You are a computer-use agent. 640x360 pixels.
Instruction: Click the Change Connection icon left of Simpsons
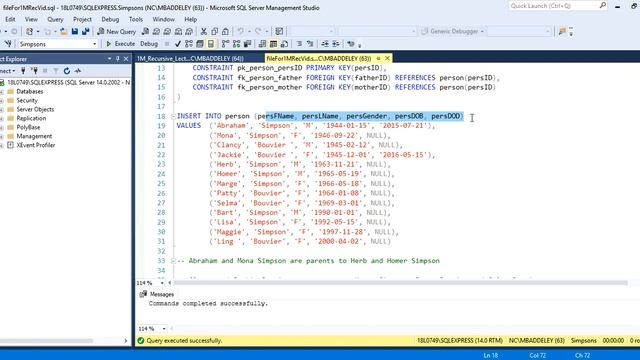[8, 44]
